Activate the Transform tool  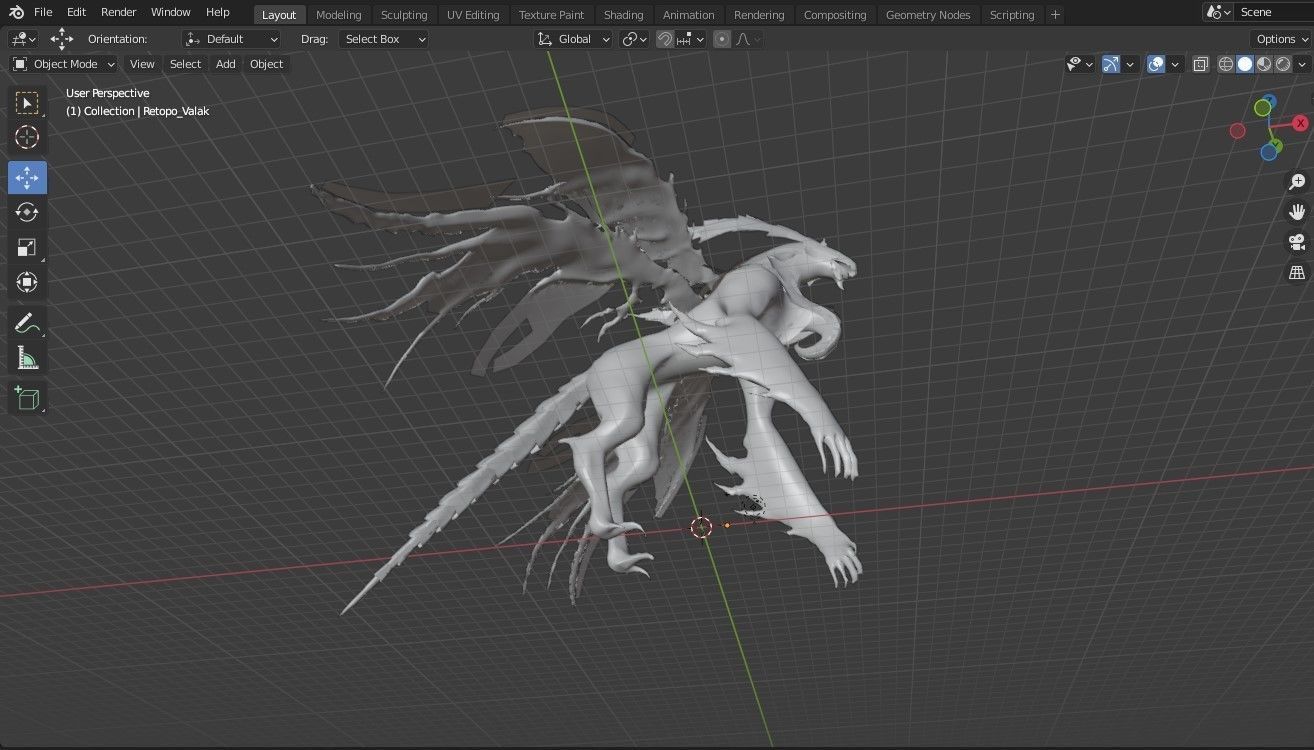[x=27, y=283]
